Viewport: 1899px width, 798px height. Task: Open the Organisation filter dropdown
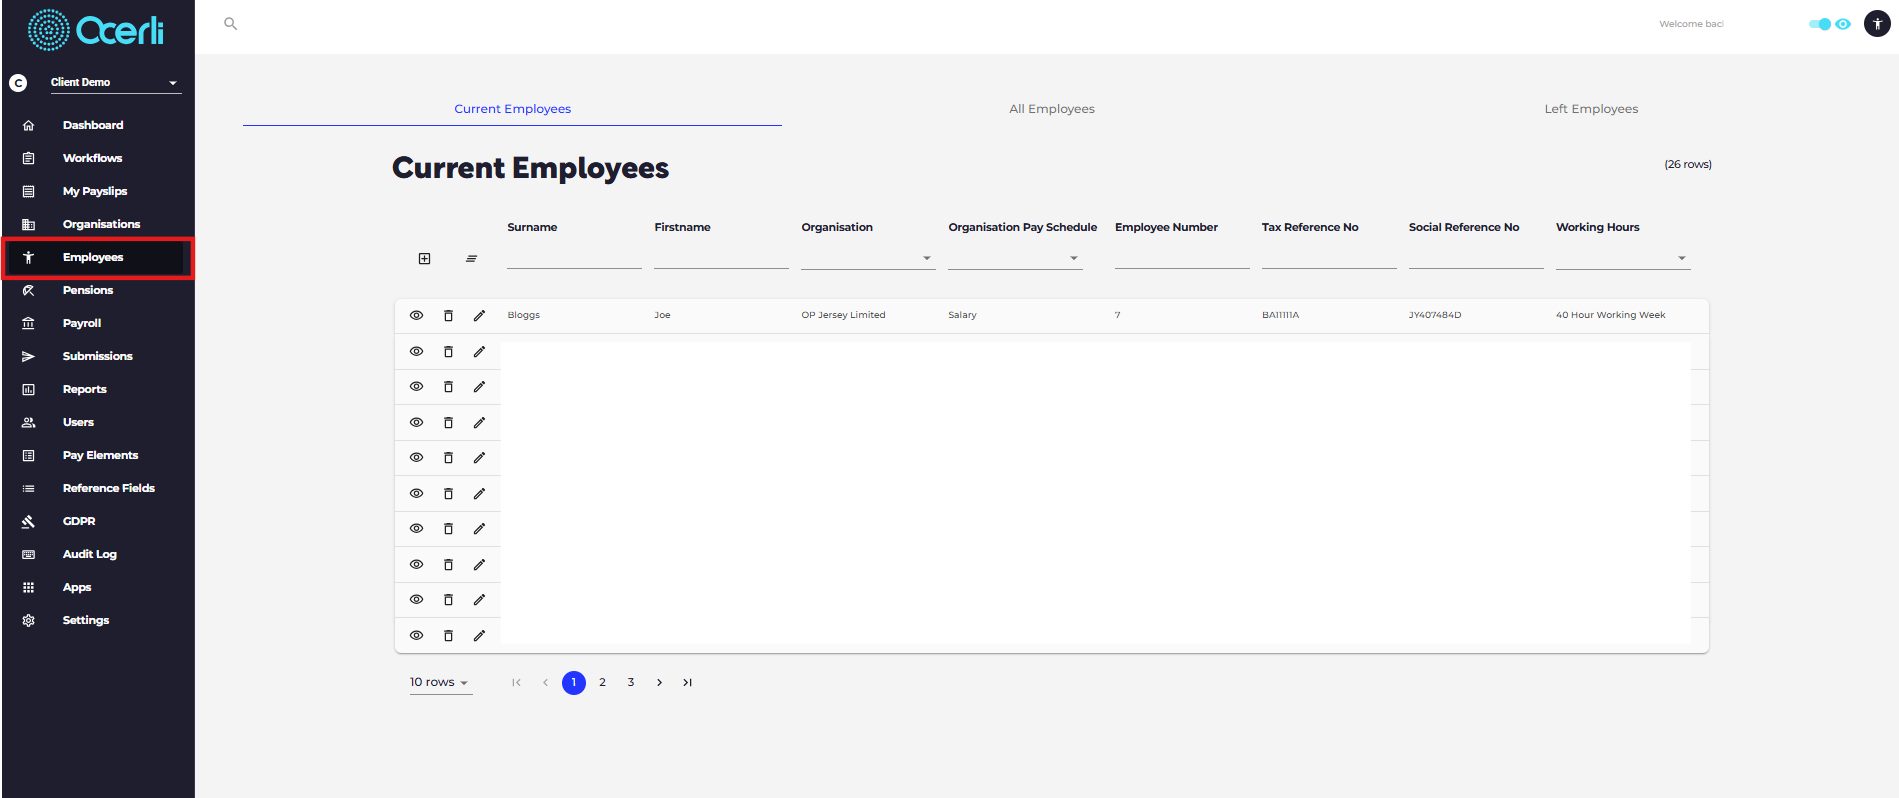click(867, 258)
